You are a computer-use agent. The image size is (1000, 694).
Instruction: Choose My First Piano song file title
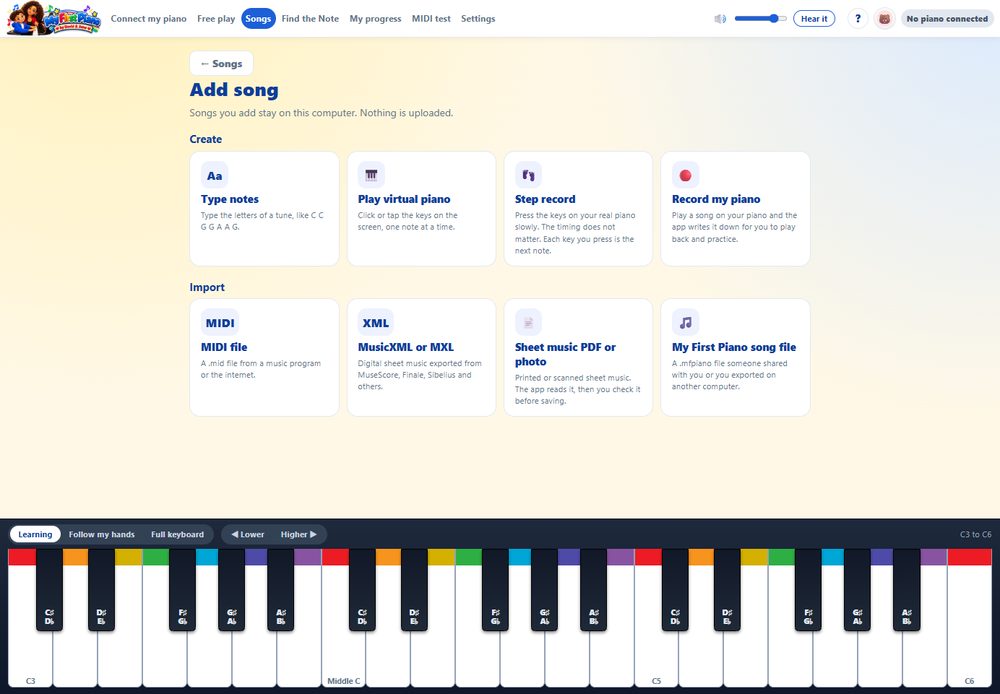(733, 347)
